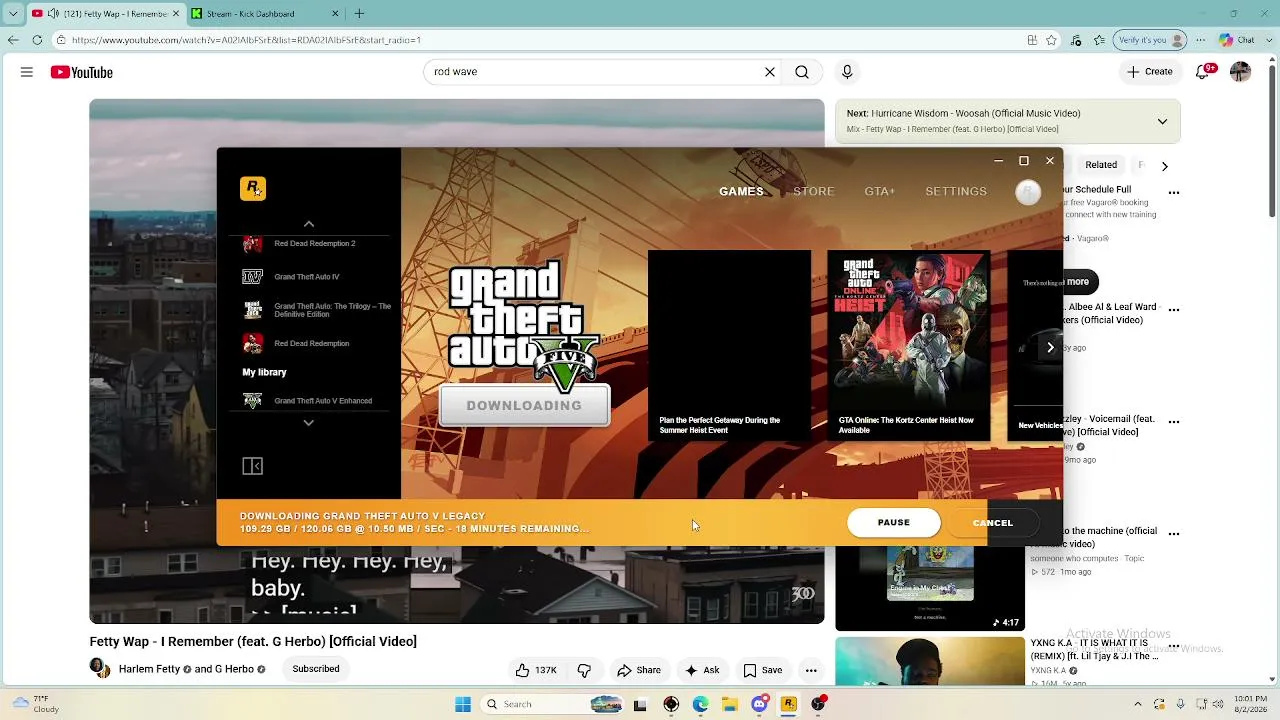This screenshot has height=720, width=1280.
Task: Open File Explorer from the taskbar
Action: 730,704
